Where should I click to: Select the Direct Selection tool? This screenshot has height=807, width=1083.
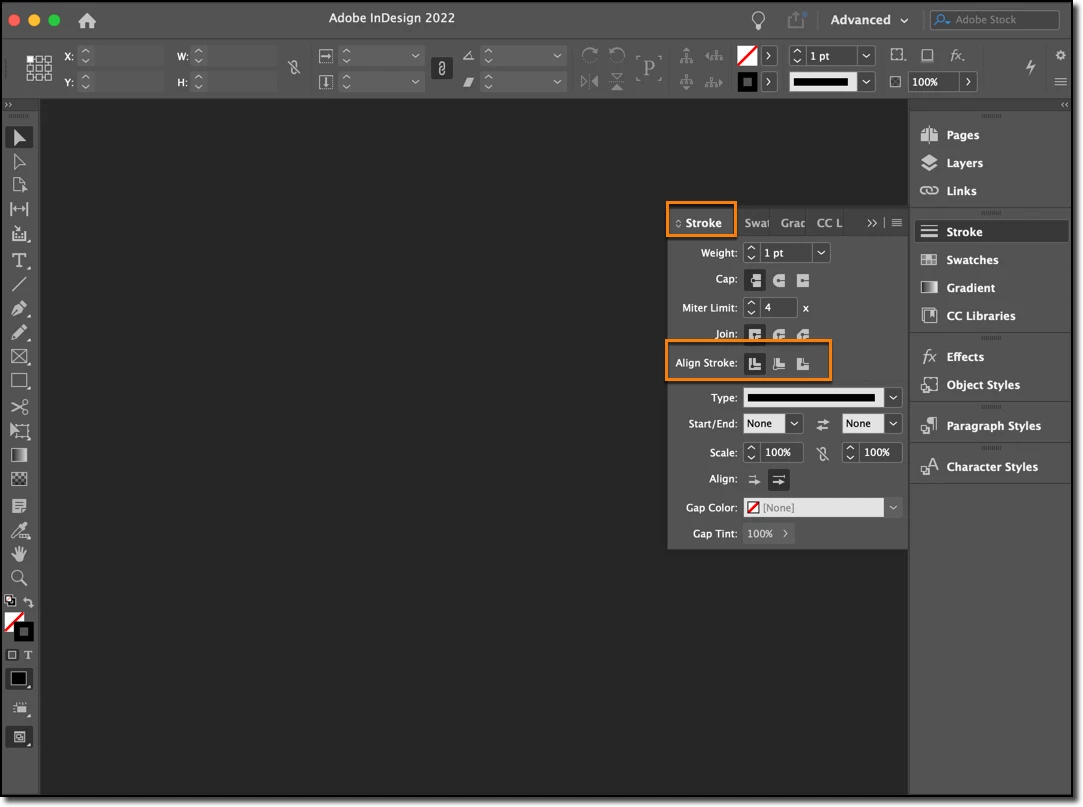click(x=19, y=162)
